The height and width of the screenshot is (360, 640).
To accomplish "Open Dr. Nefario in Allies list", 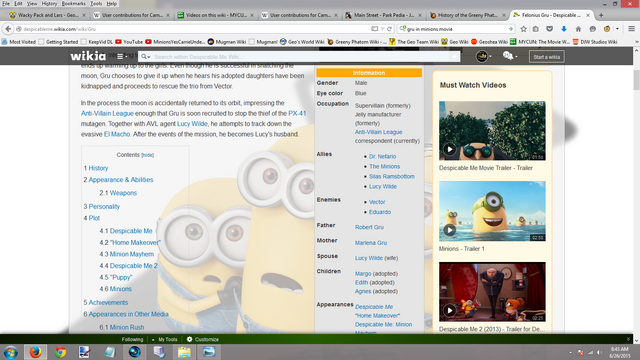I will (x=382, y=156).
